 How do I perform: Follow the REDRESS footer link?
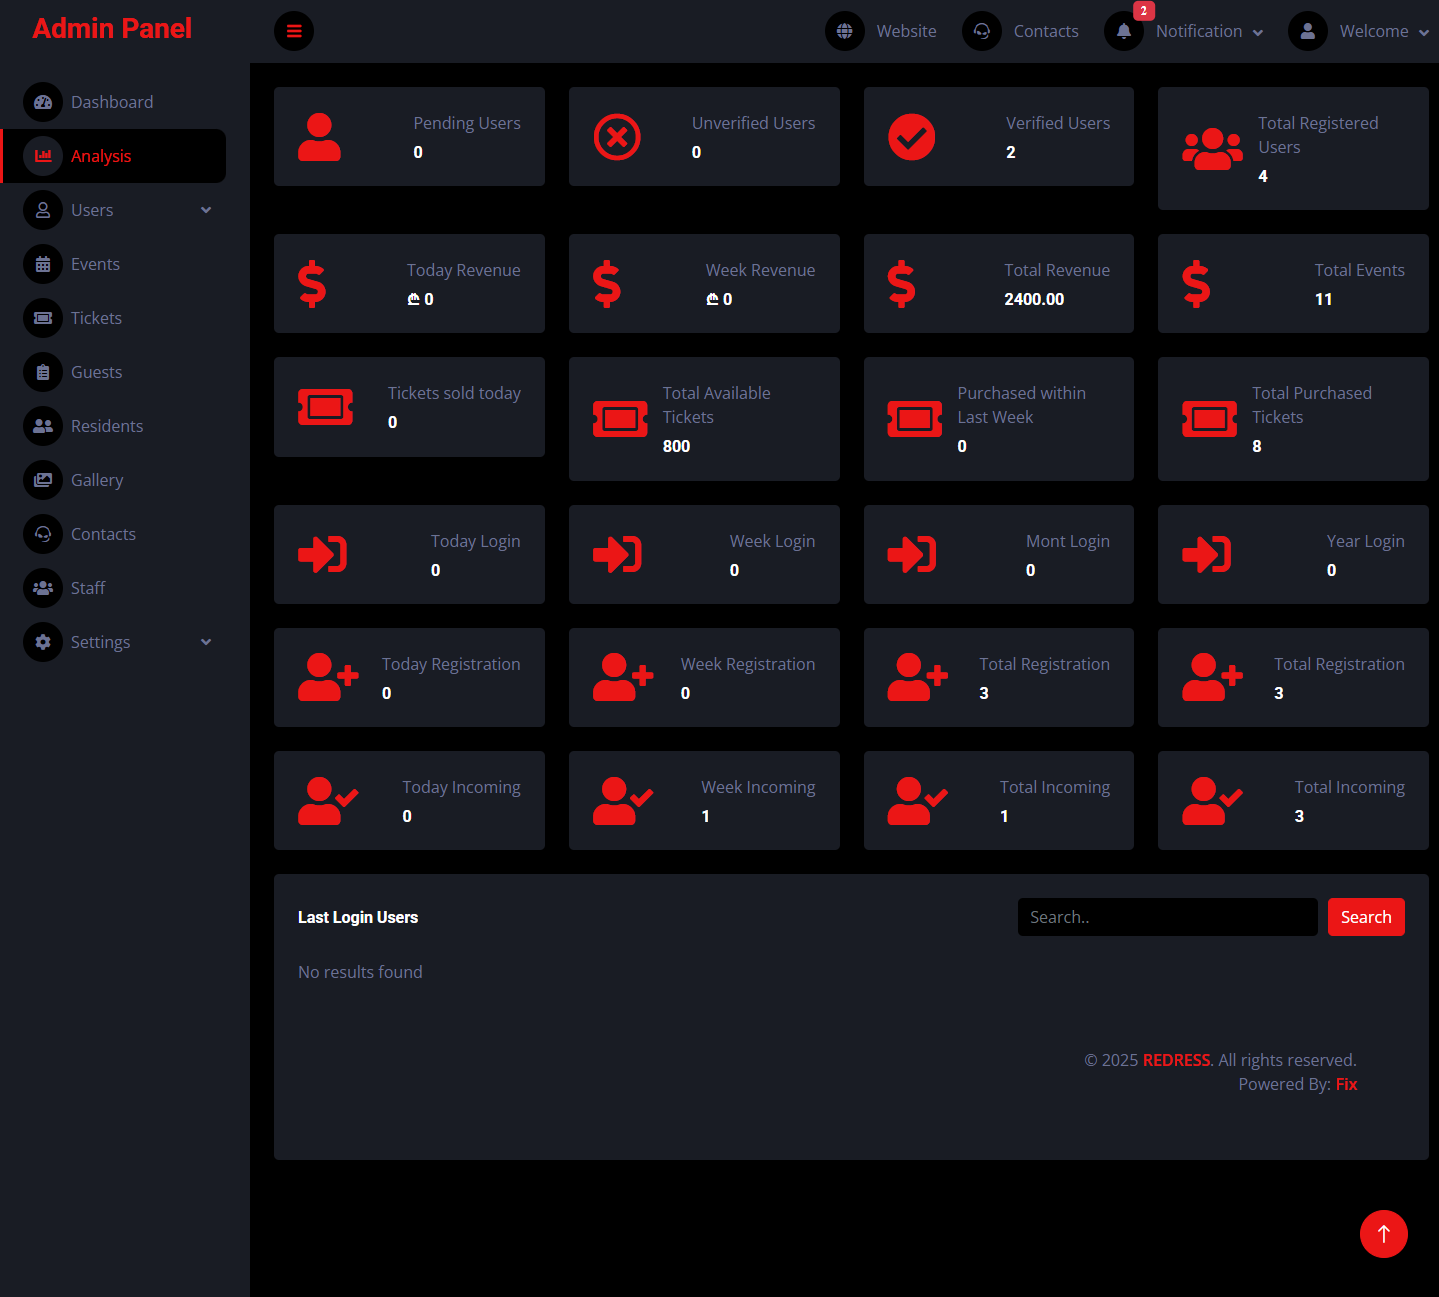tap(1176, 1060)
